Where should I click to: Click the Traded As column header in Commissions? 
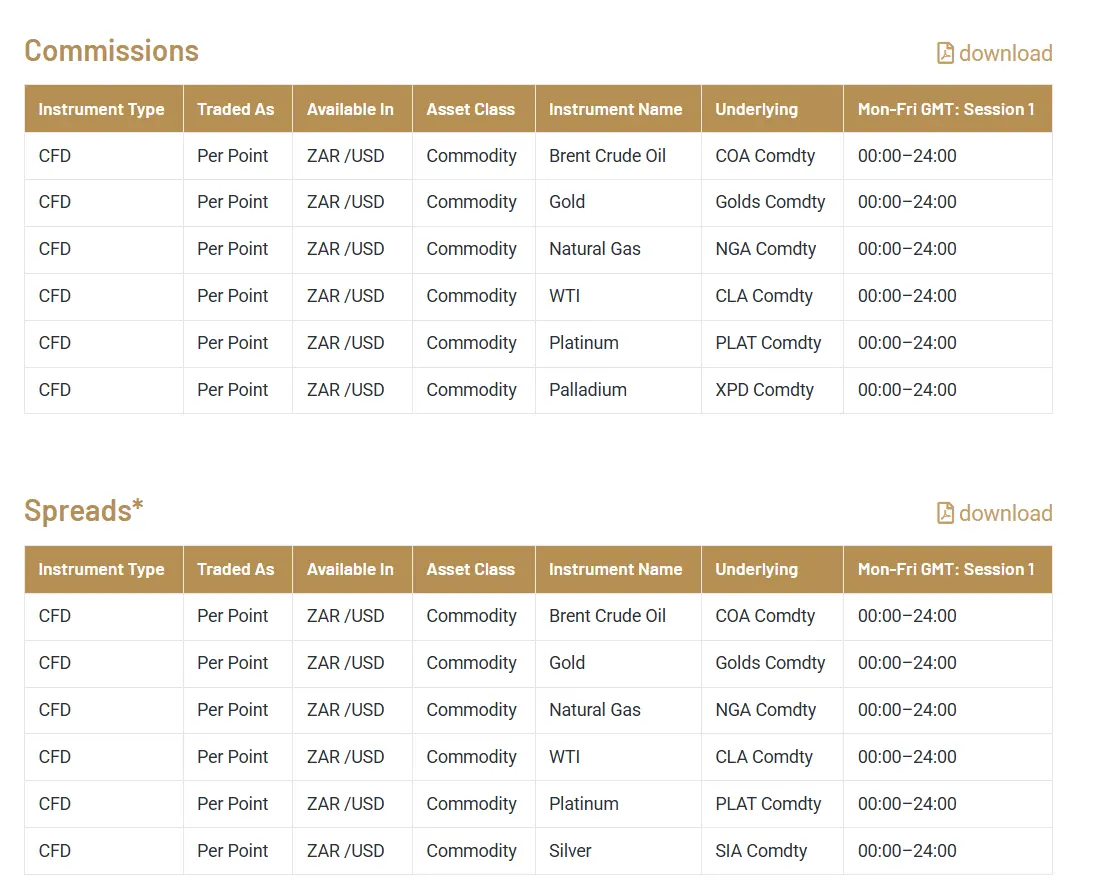(x=236, y=109)
